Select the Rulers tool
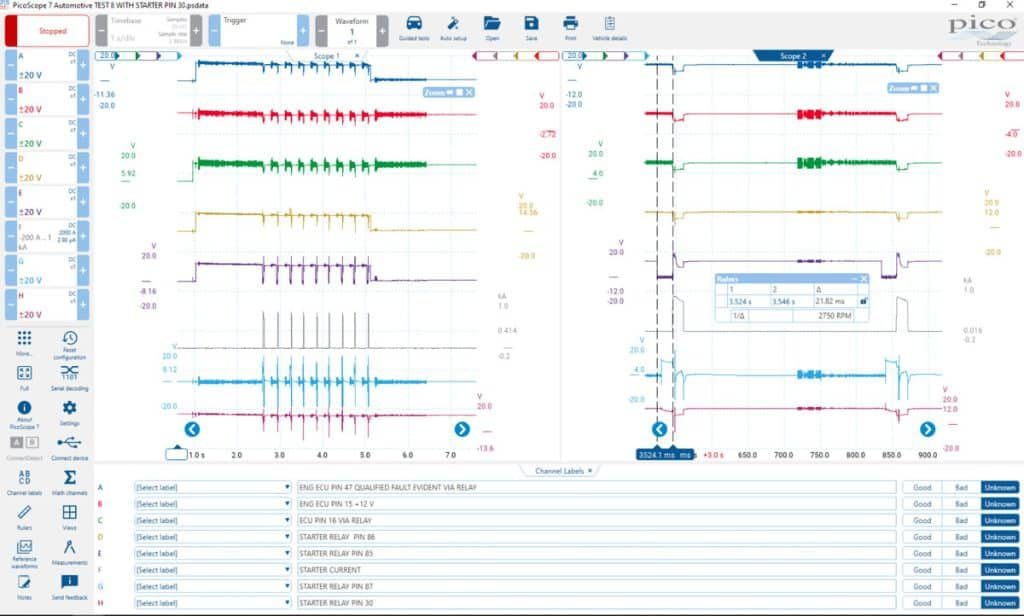The height and width of the screenshot is (616, 1024). 24,517
